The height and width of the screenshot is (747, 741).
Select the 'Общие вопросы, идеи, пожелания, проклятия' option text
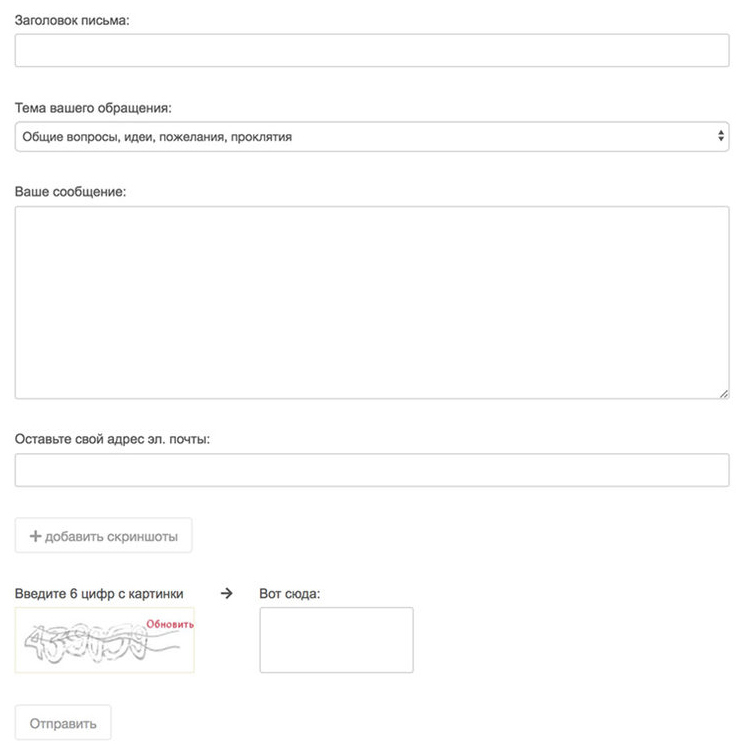[157, 137]
